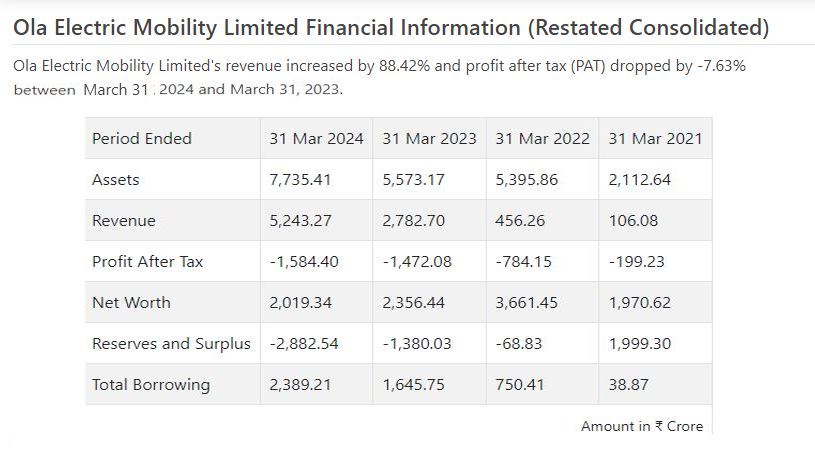Select the Reserves and Surplus row label
Viewport: 815px width, 457px height.
point(171,343)
